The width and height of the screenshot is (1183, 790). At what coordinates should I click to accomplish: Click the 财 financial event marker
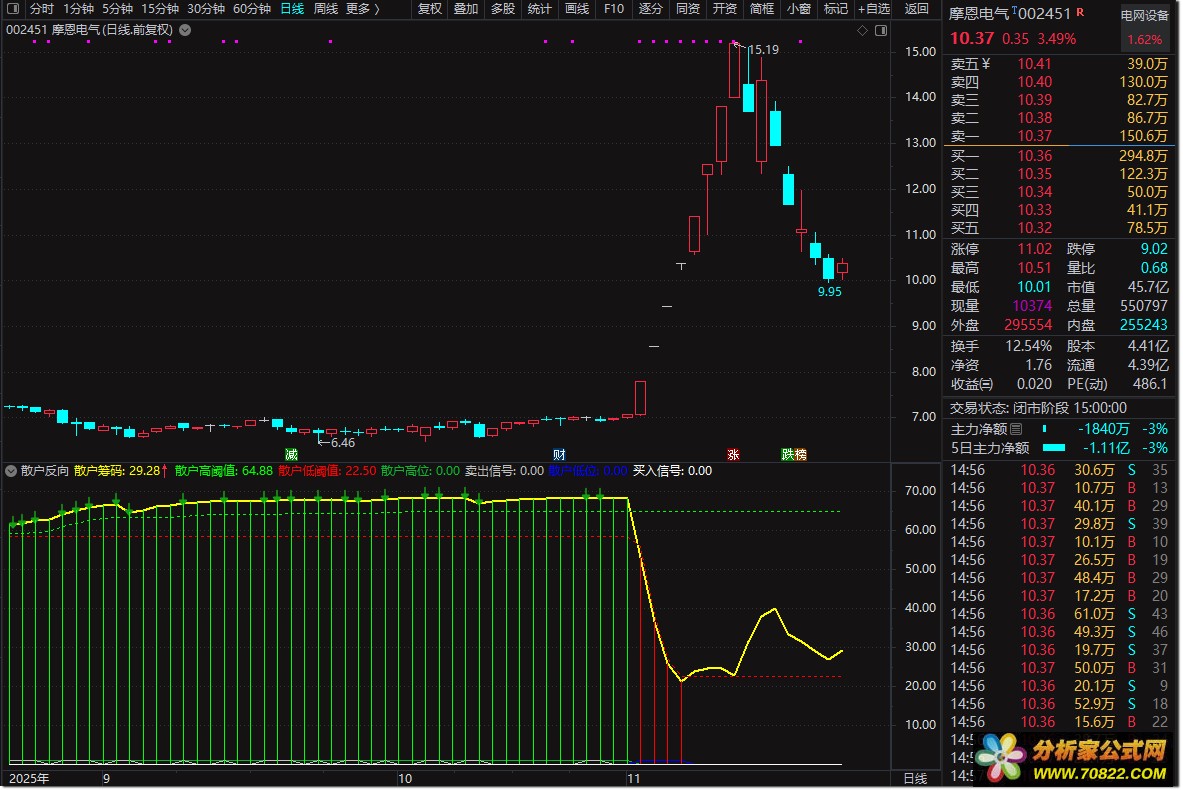click(559, 454)
